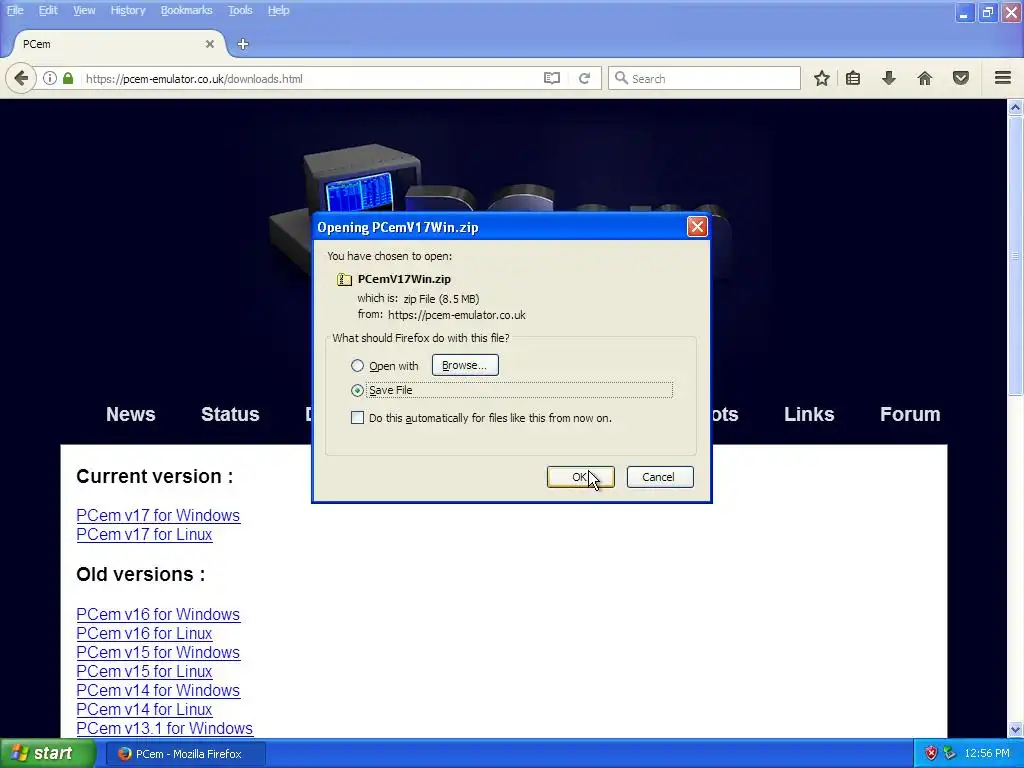This screenshot has width=1024, height=768.
Task: Go to the Status page
Action: [230, 414]
